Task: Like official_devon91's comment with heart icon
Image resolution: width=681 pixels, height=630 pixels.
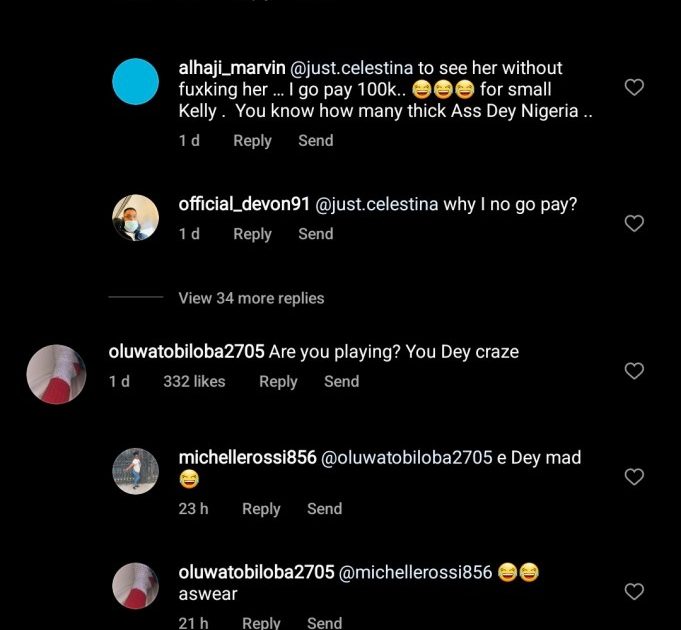Action: pyautogui.click(x=633, y=223)
